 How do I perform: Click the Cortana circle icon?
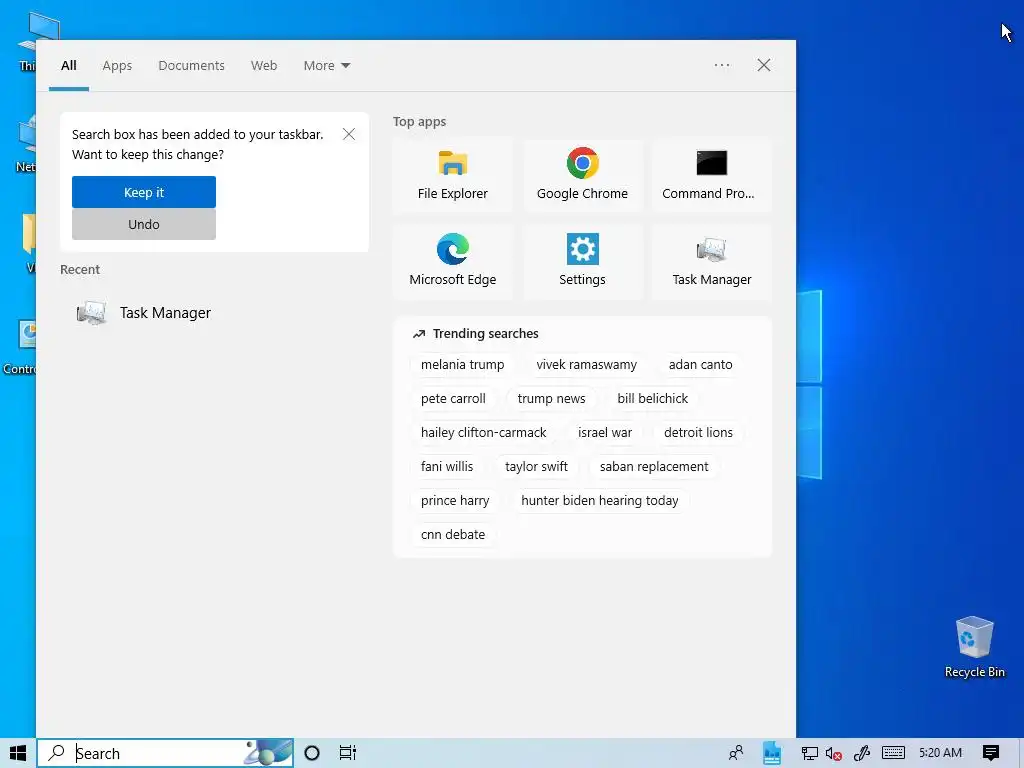pyautogui.click(x=312, y=753)
